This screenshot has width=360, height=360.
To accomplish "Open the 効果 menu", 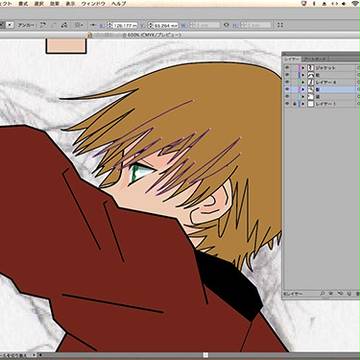I will click(x=56, y=4).
